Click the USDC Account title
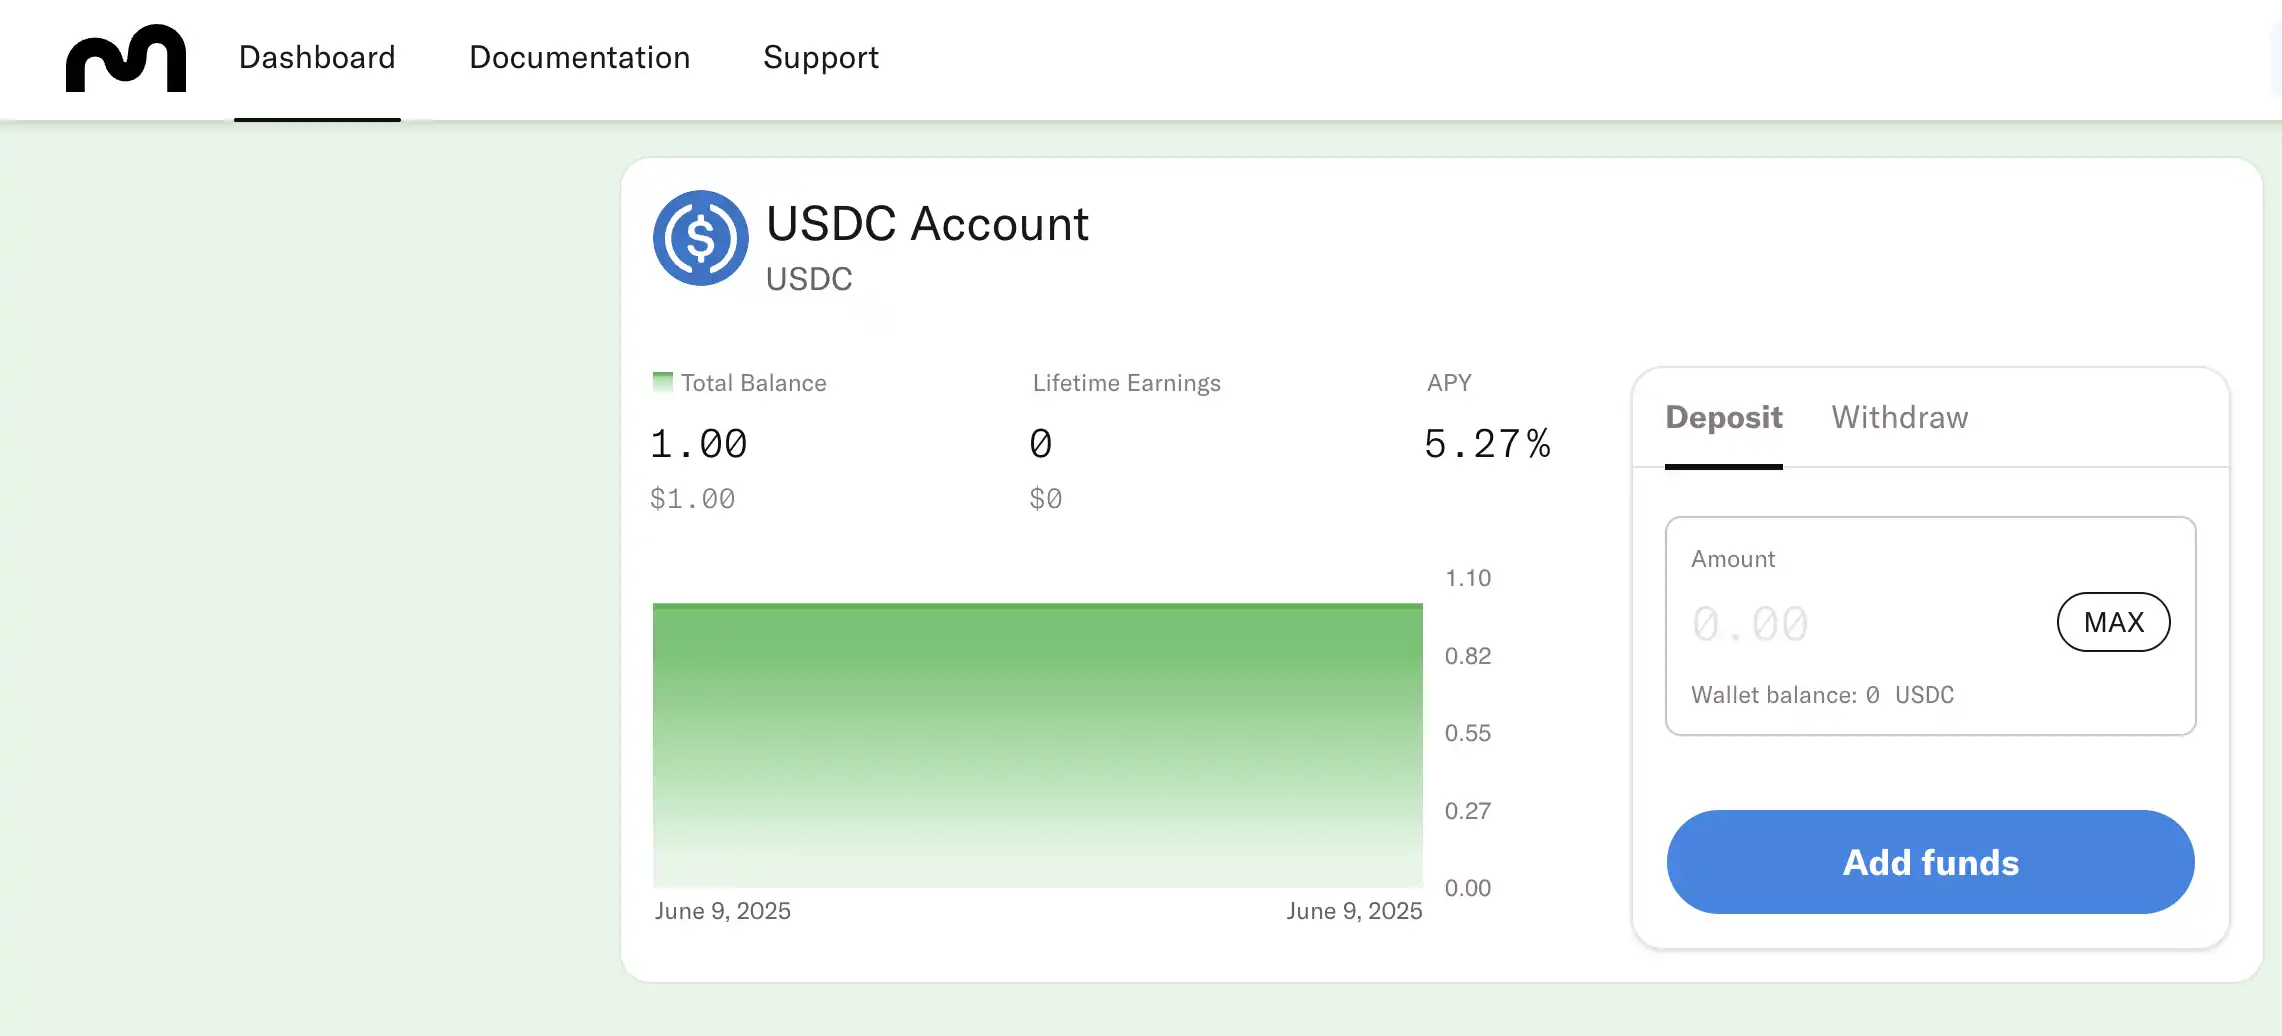The image size is (2282, 1036). click(927, 224)
